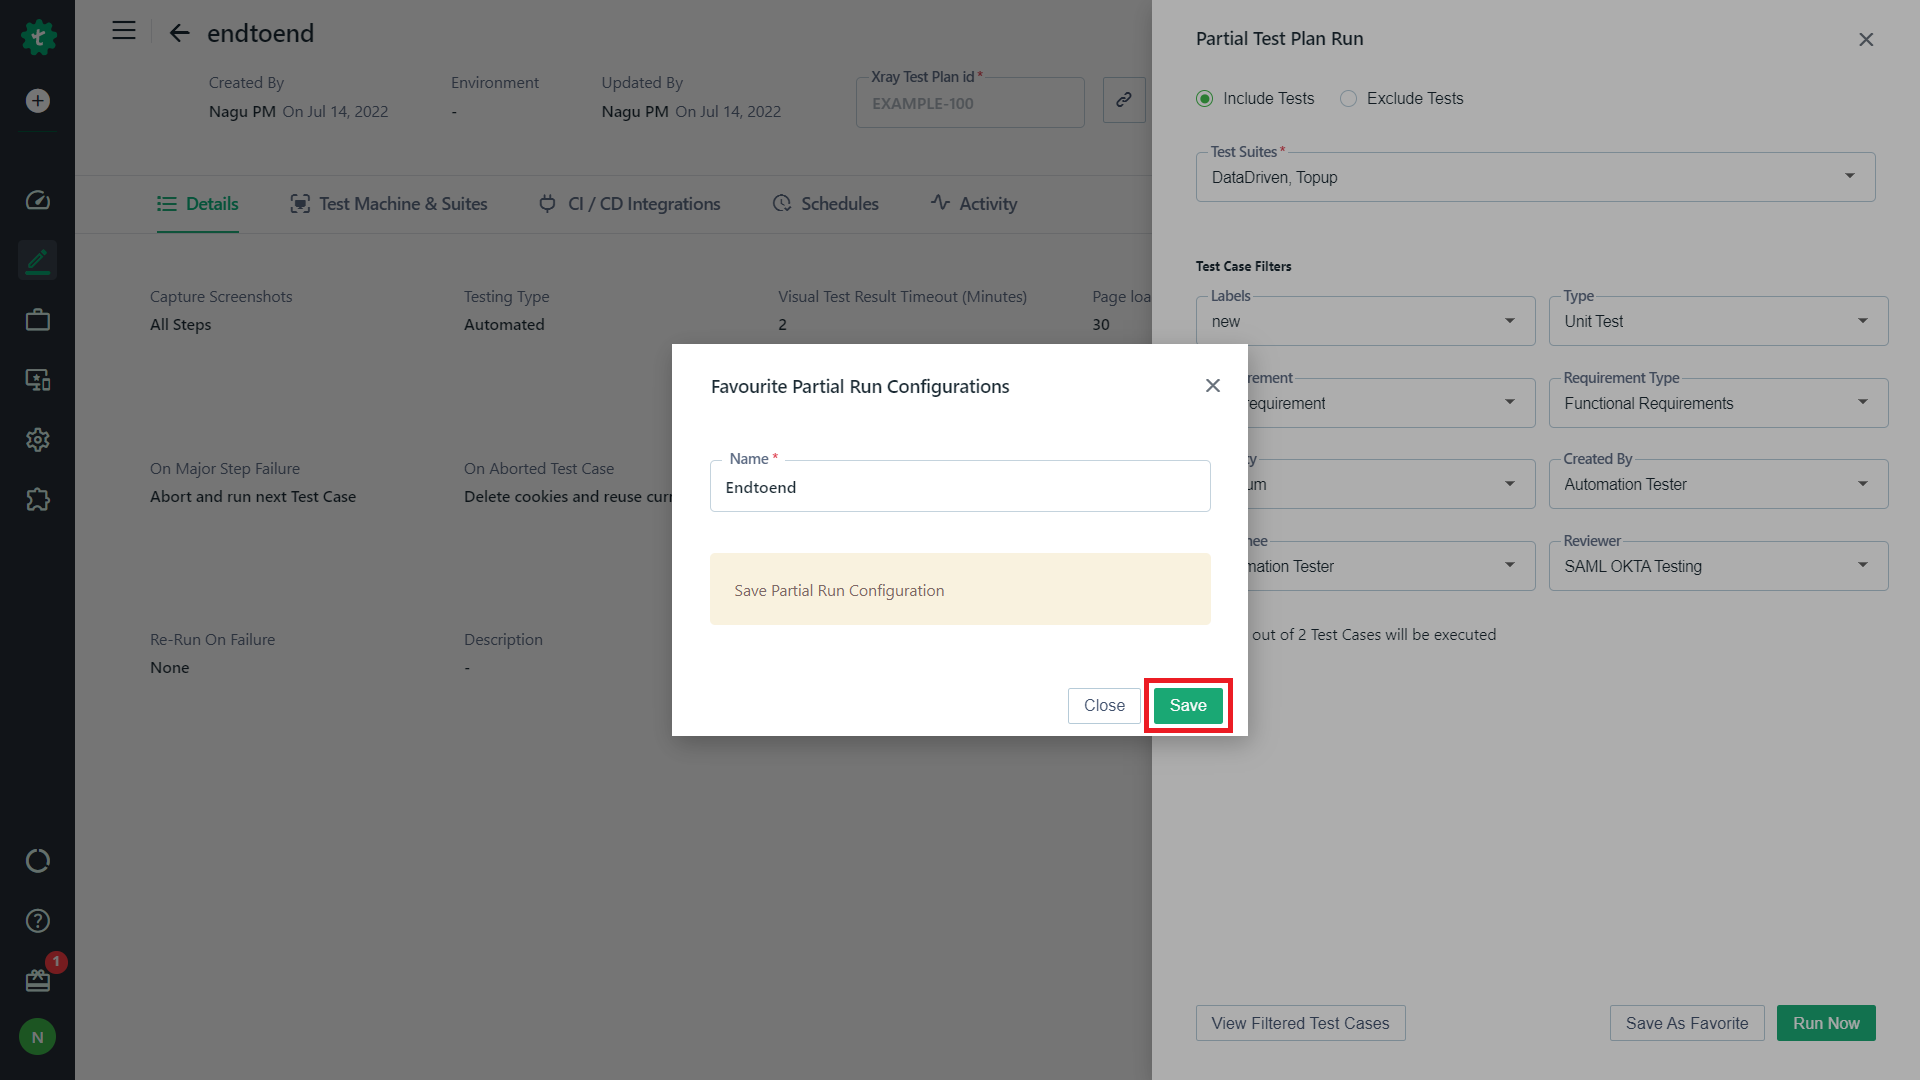Click the link icon beside Xray Test Plan id
This screenshot has height=1080, width=1920.
(x=1124, y=100)
